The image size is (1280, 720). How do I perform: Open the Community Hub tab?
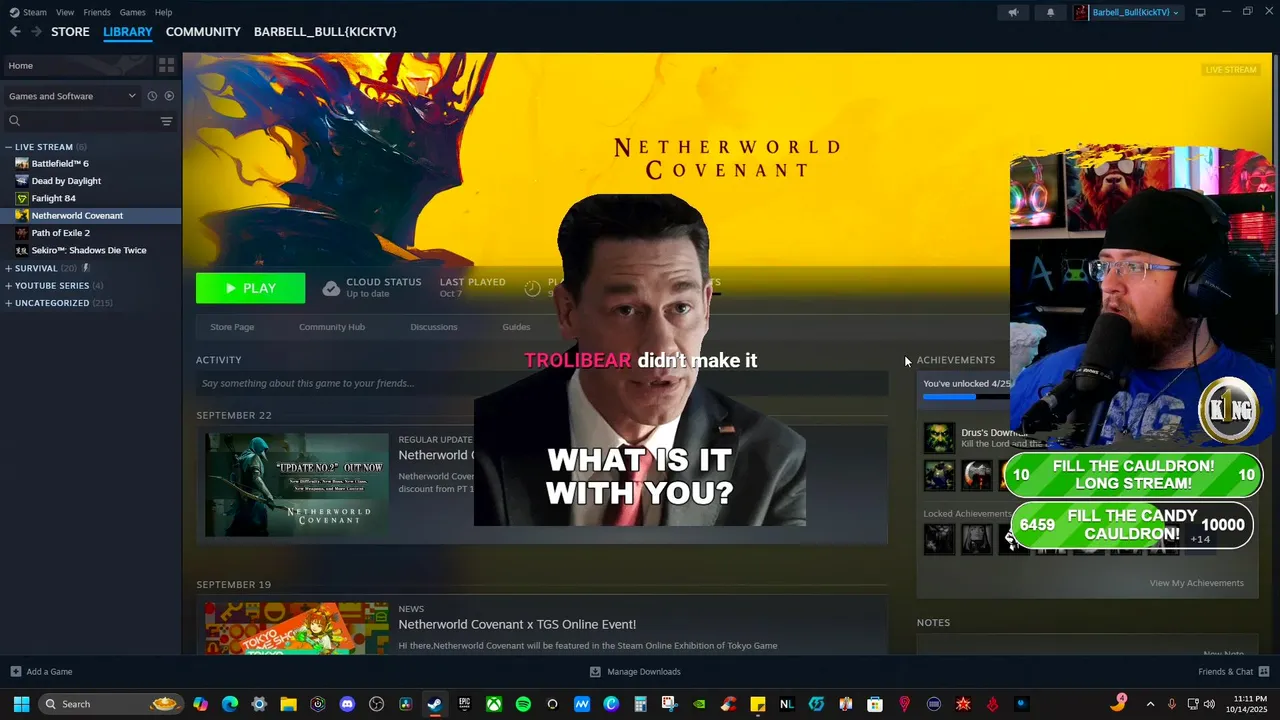click(332, 327)
